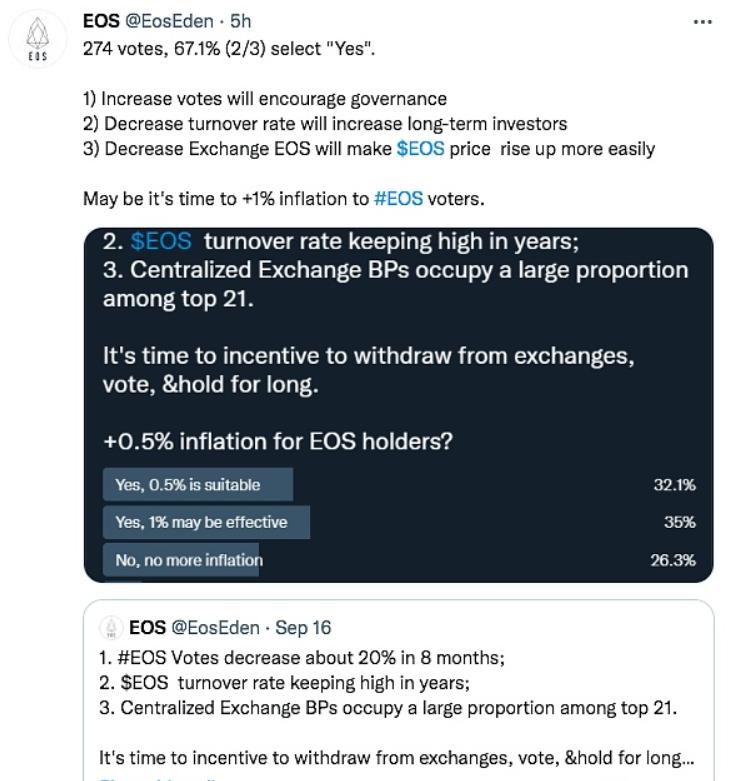Click the small avatar in quoted tweet

[112, 628]
